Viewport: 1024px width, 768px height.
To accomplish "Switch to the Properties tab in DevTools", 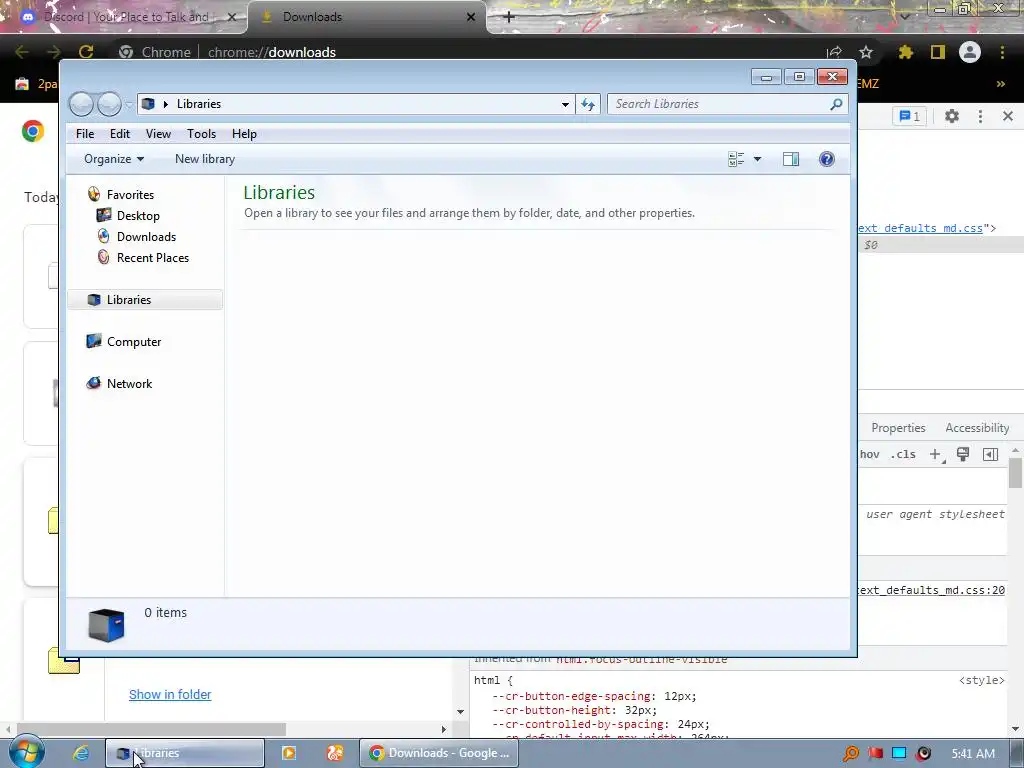I will [898, 428].
